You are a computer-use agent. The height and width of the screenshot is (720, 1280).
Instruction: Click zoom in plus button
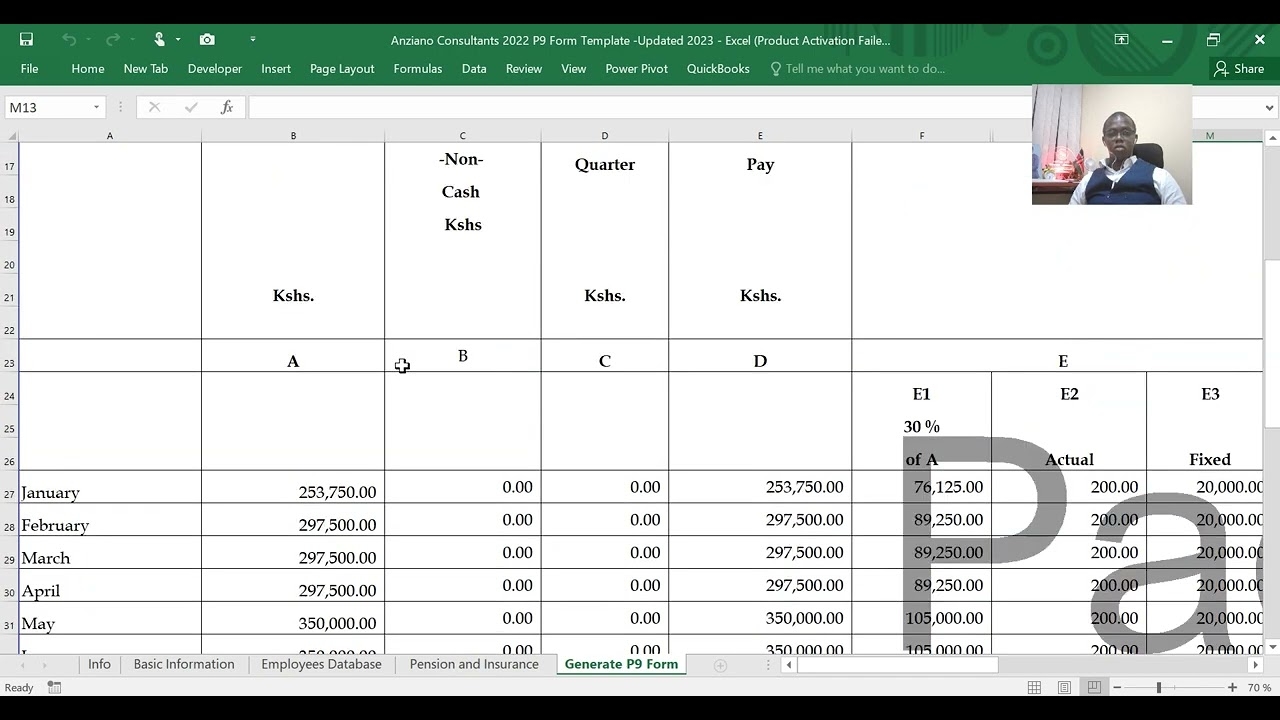click(1232, 687)
